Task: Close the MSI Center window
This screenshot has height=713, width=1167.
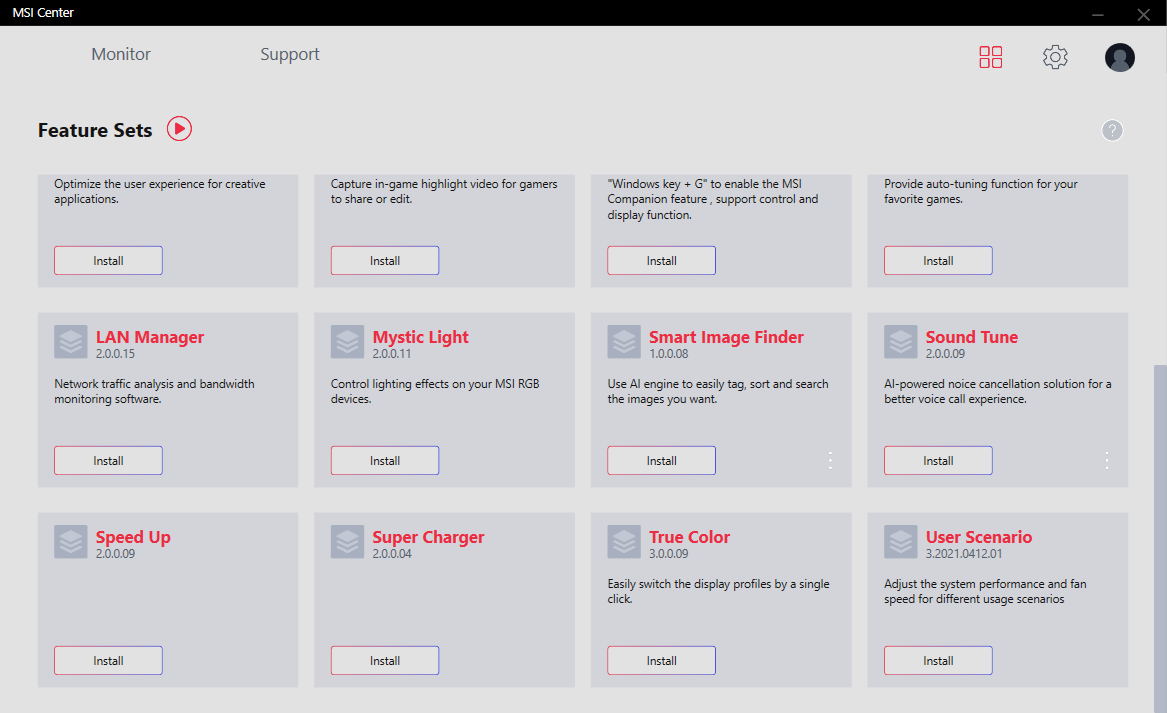Action: pos(1143,14)
